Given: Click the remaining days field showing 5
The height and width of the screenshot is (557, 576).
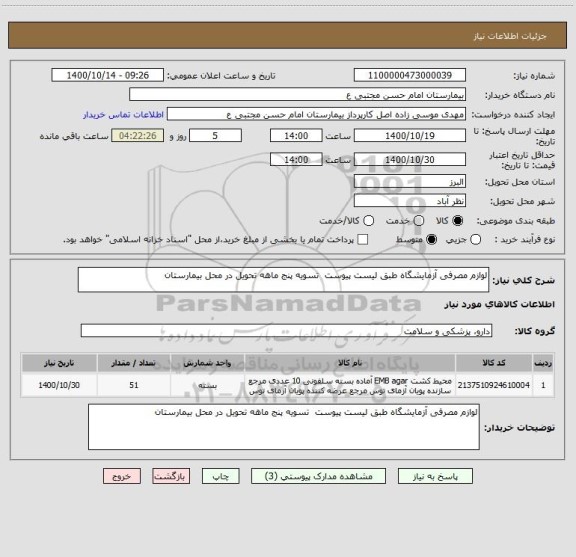Looking at the screenshot, I should click(215, 136).
